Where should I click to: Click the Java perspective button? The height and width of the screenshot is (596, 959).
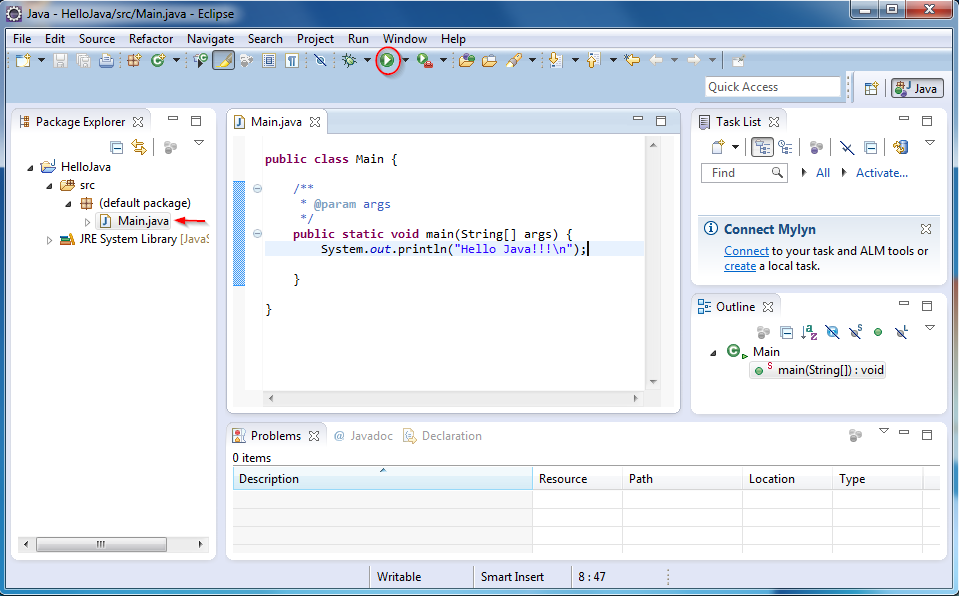point(917,88)
